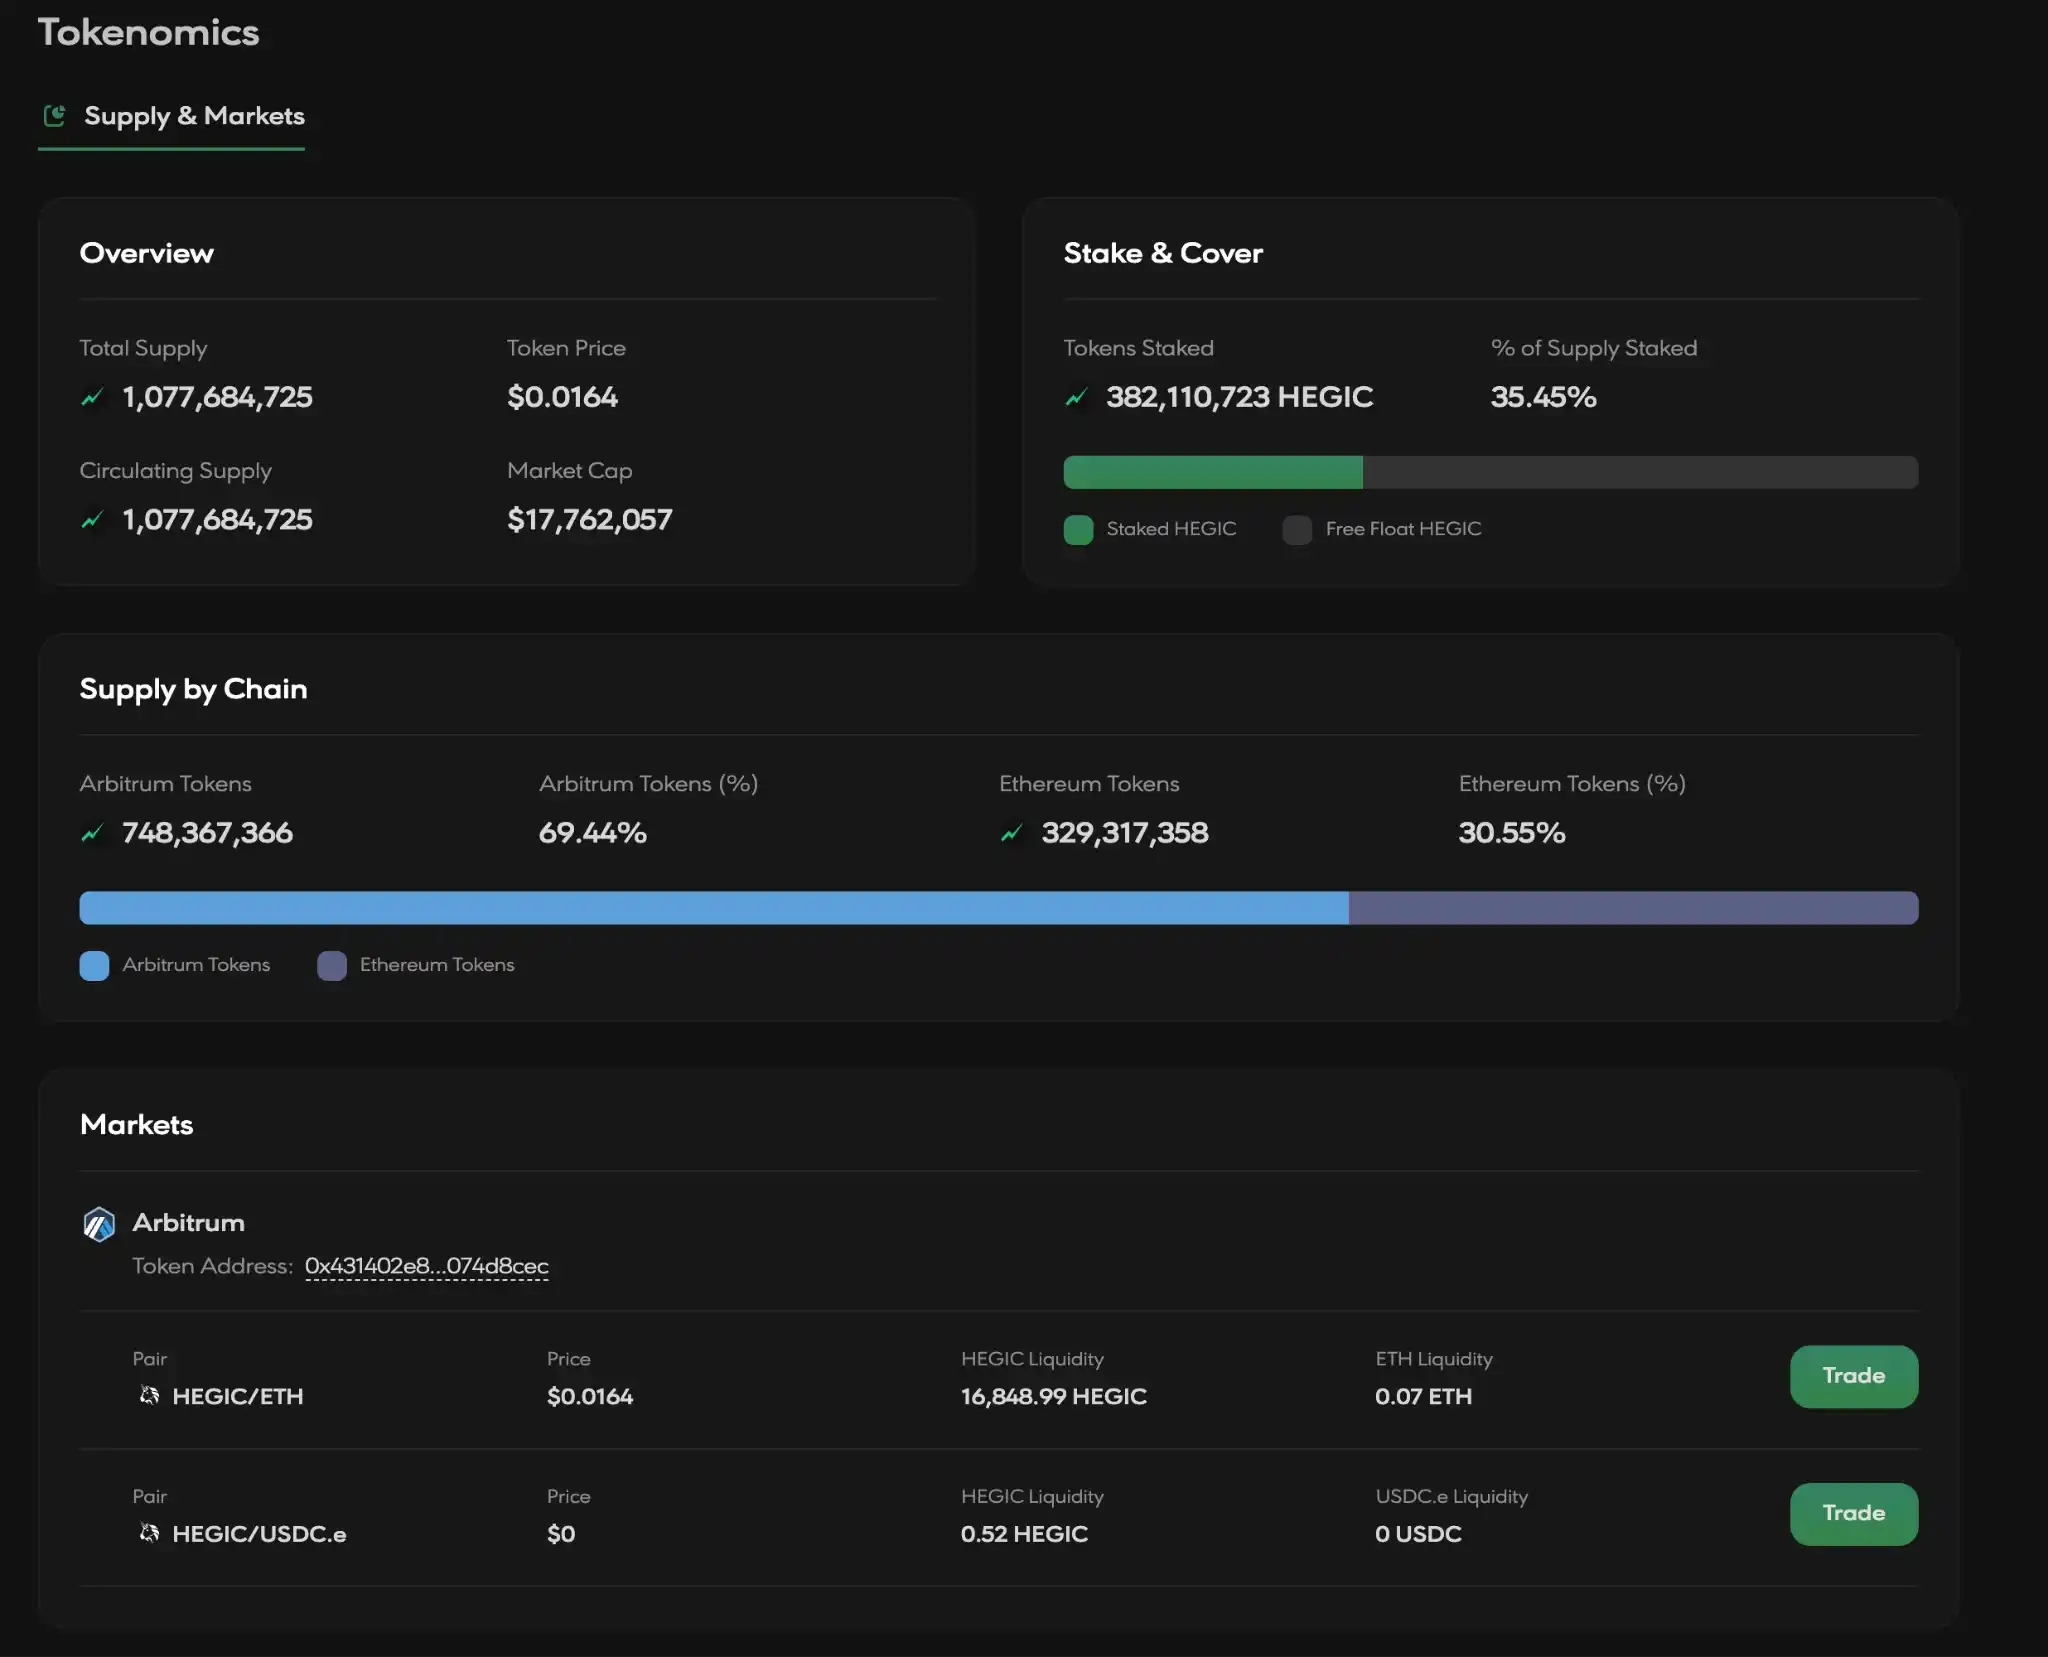Click the 0.52 HEGIC liquidity value
The height and width of the screenshot is (1657, 2048).
pyautogui.click(x=1024, y=1533)
